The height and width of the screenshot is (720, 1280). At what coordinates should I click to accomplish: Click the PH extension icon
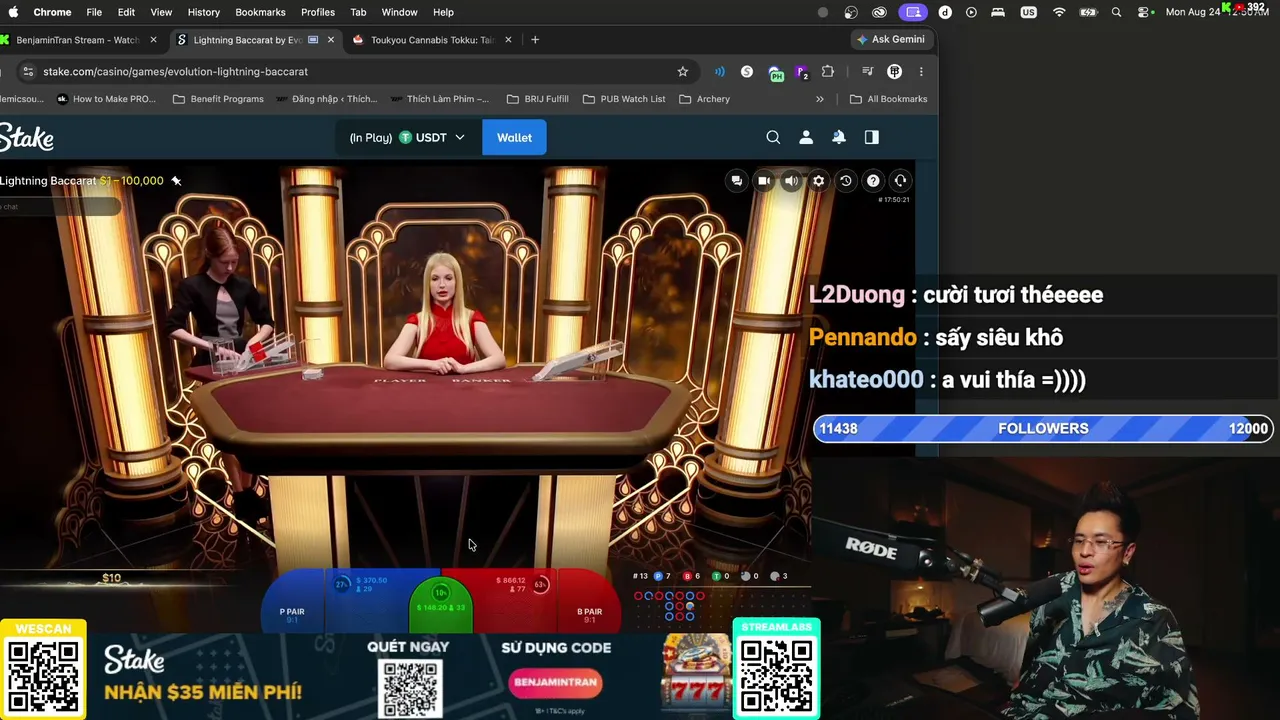(775, 72)
